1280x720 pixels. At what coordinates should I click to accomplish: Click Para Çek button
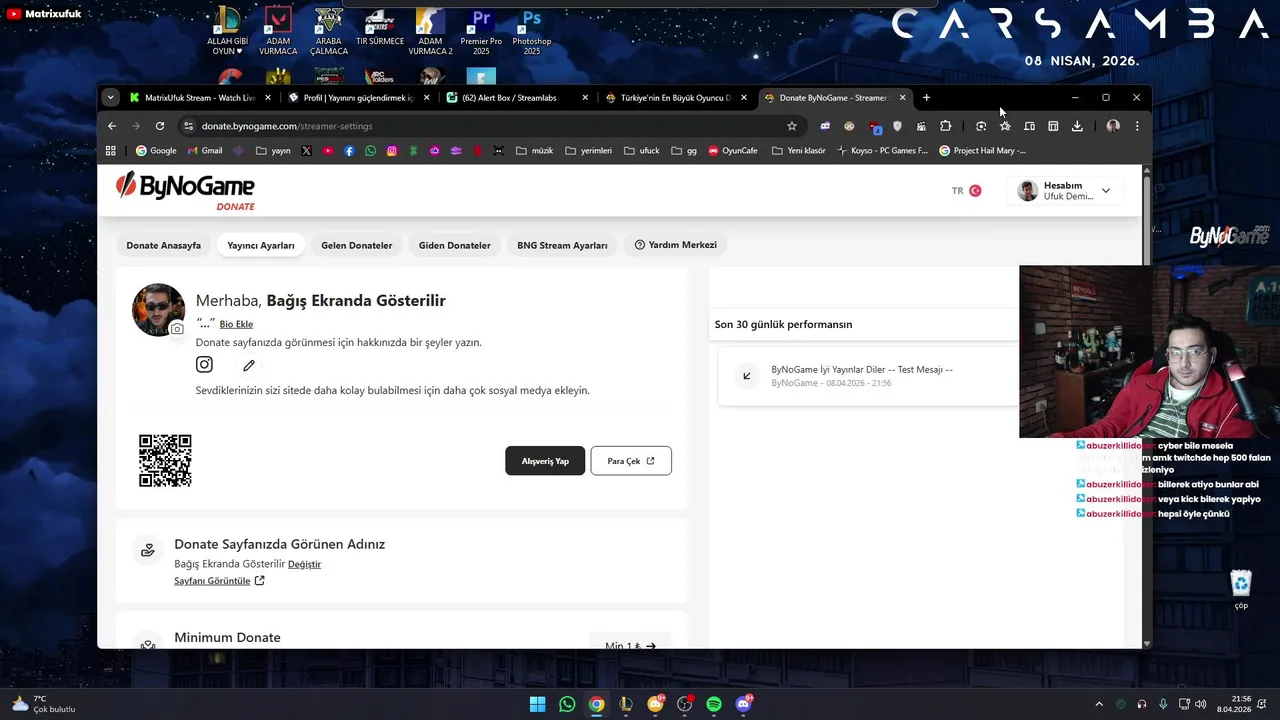(x=631, y=461)
